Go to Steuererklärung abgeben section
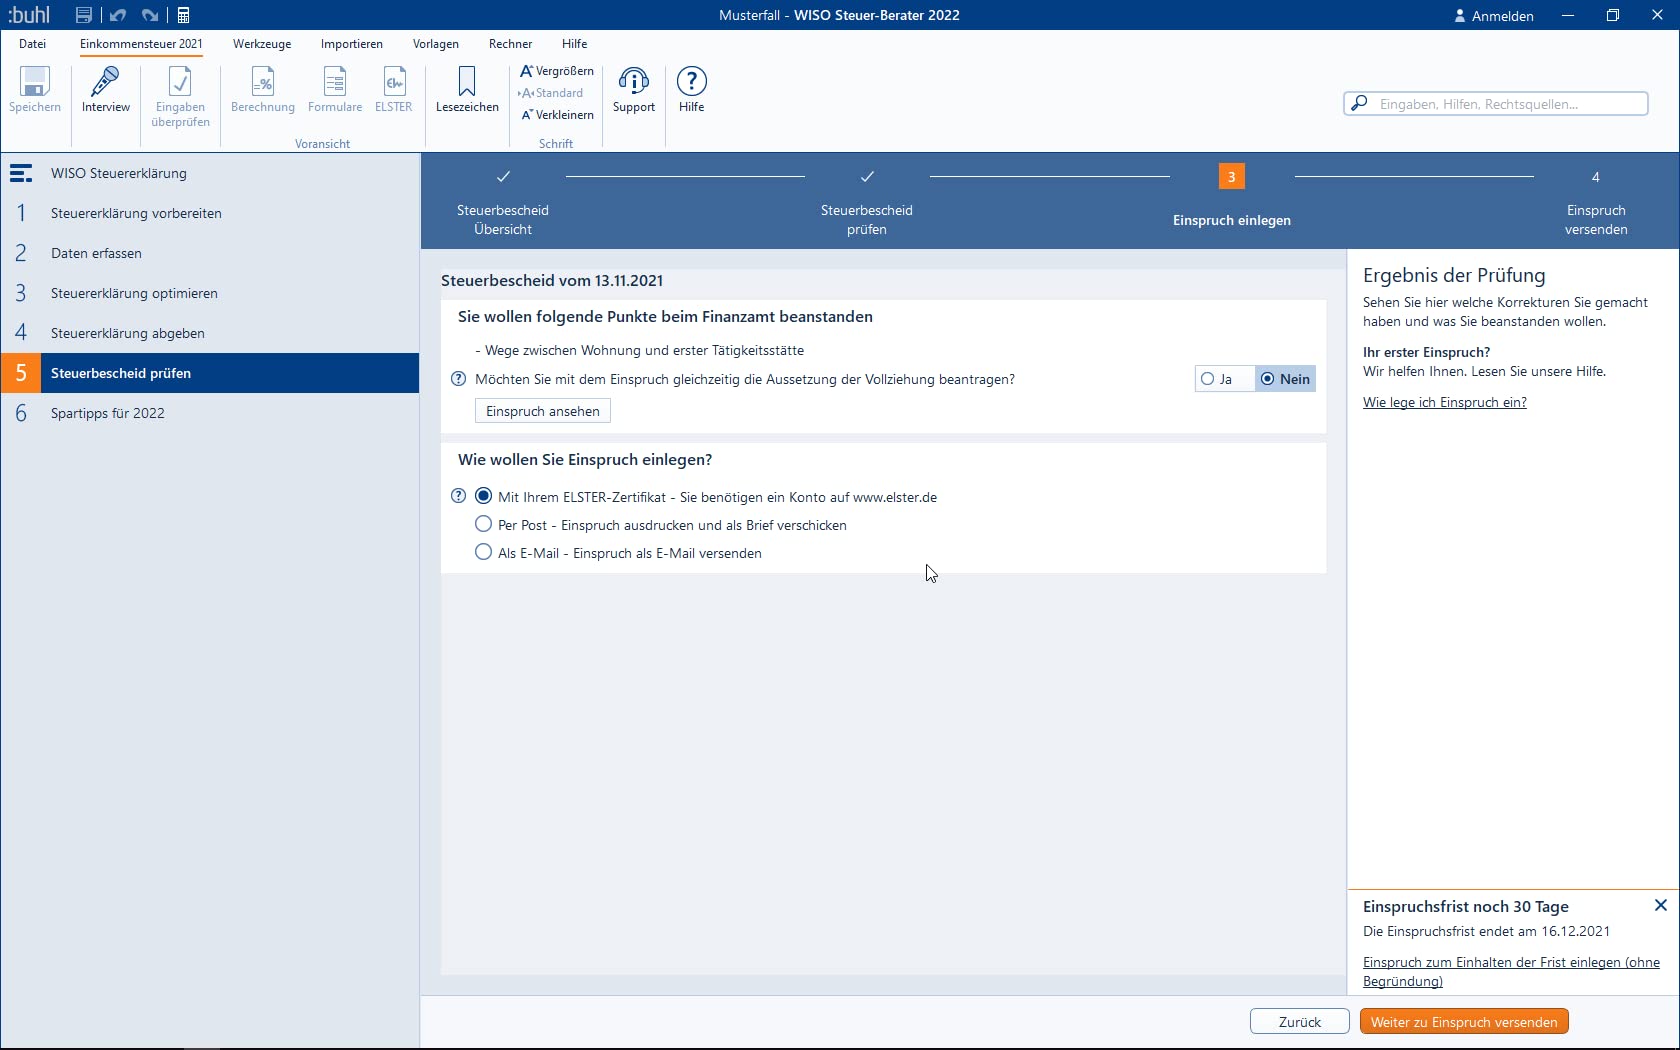 click(x=210, y=333)
